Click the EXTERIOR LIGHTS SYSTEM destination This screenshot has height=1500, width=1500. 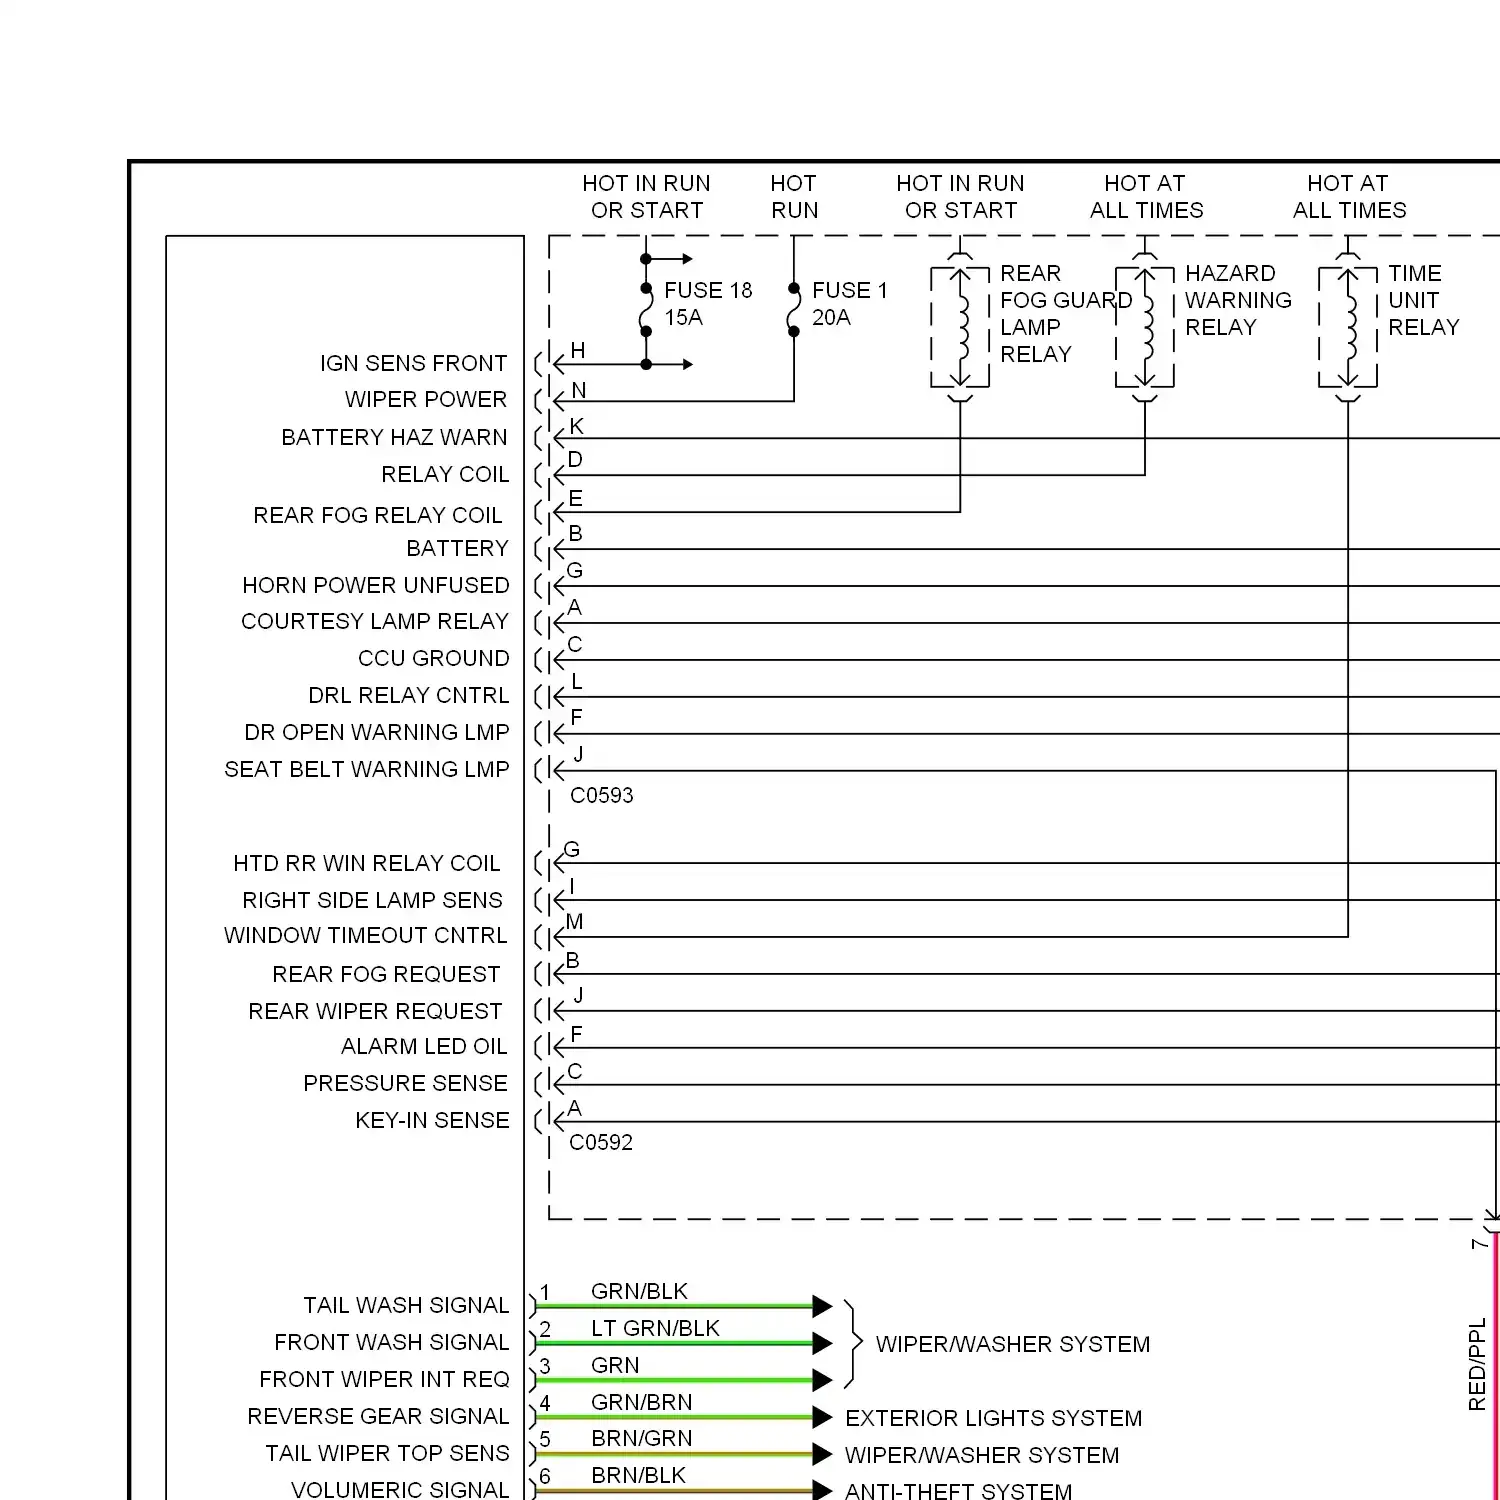pos(993,1418)
